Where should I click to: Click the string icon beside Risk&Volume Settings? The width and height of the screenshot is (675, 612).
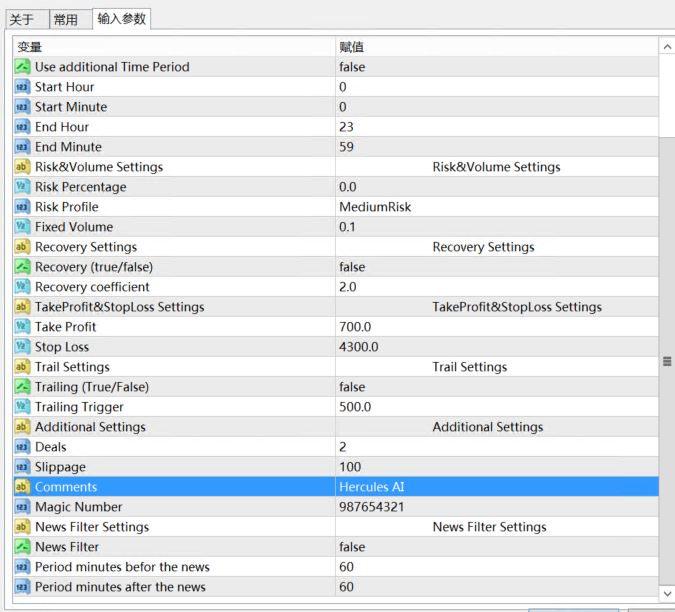(22, 167)
